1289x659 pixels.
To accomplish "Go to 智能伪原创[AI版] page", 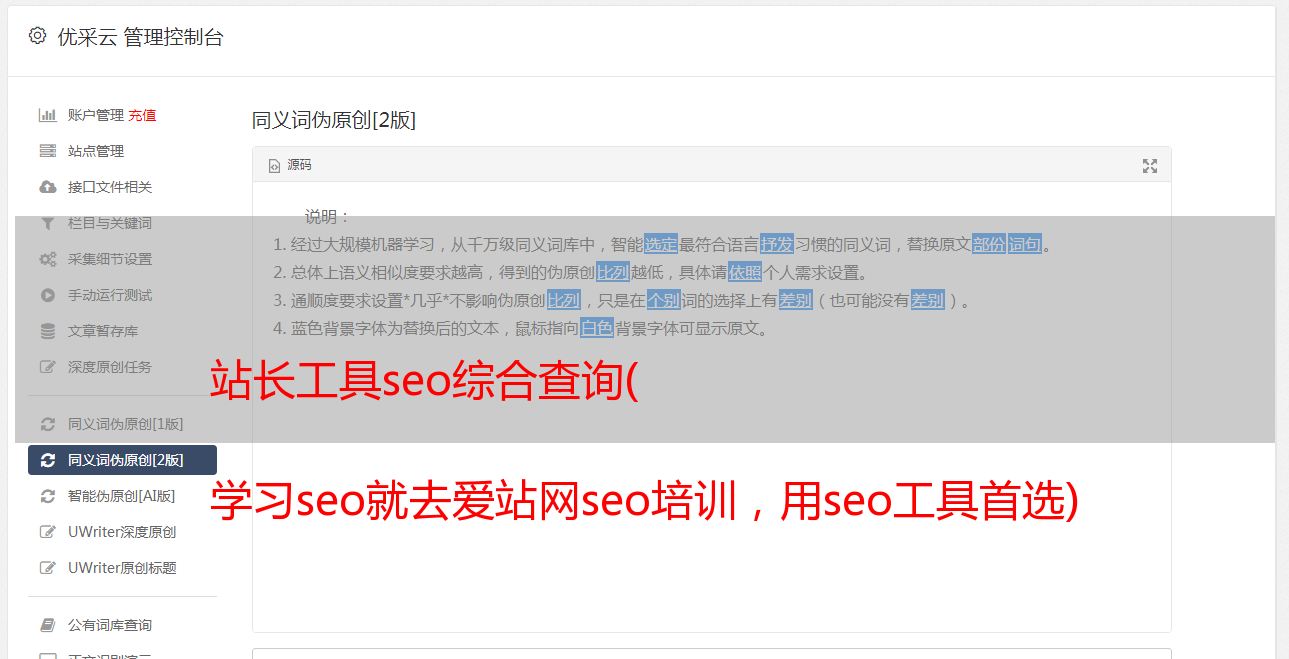I will tap(121, 496).
